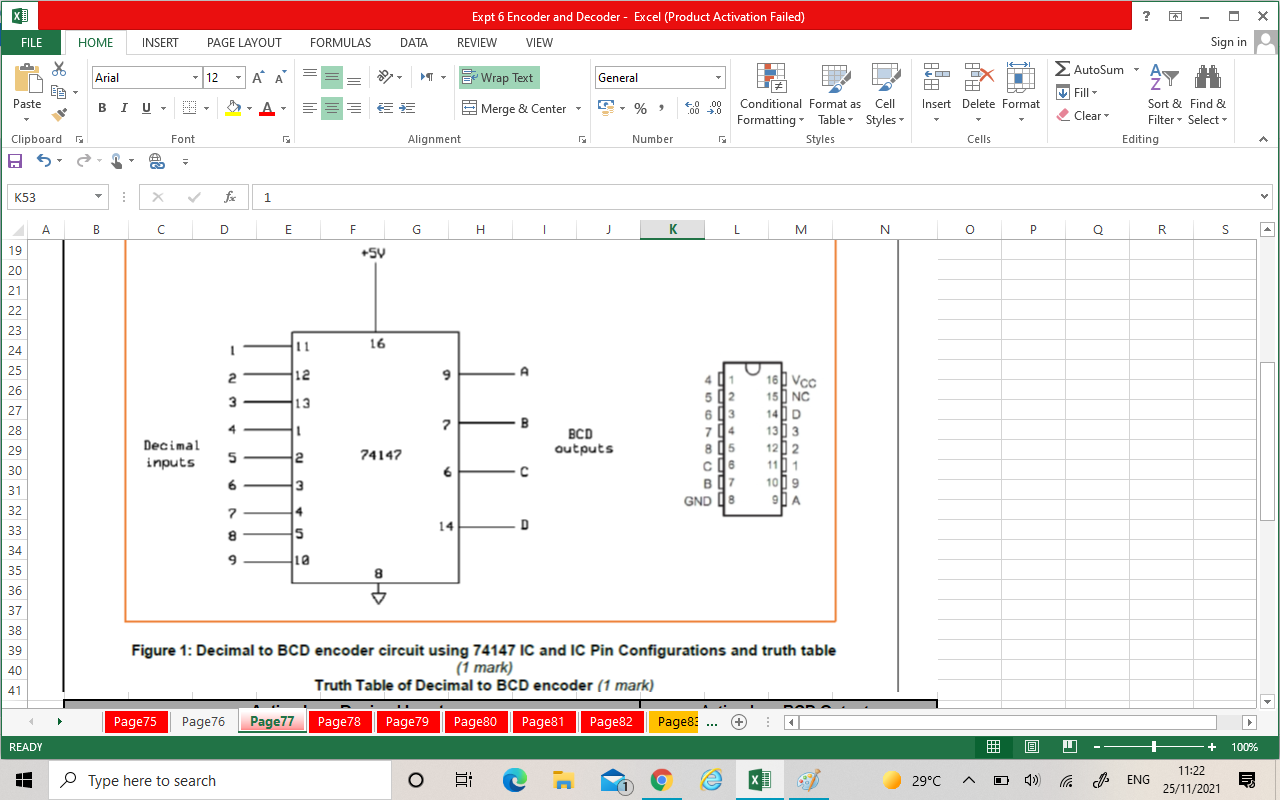
Task: Open the Name Box dropdown arrow
Action: [x=98, y=197]
